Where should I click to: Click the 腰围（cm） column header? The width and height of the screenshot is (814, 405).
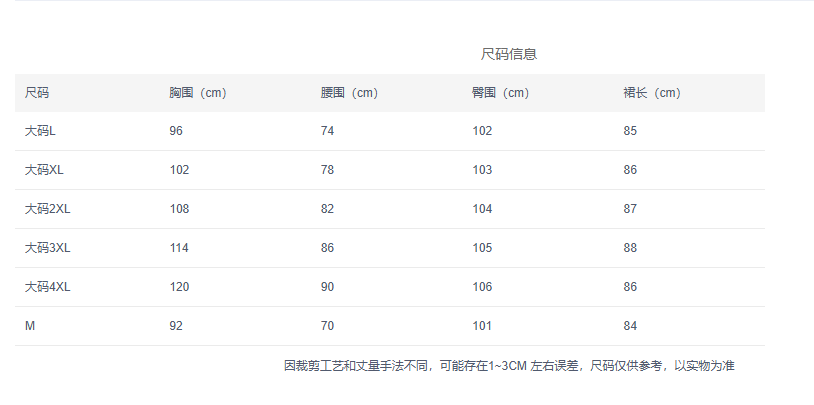point(349,93)
